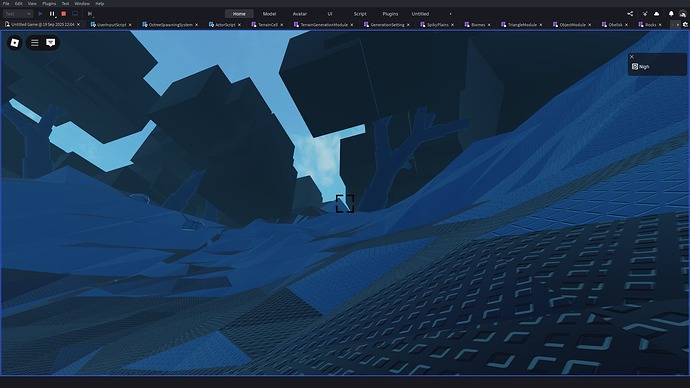Close the ObjectModule tab
The image size is (690, 388).
(590, 25)
